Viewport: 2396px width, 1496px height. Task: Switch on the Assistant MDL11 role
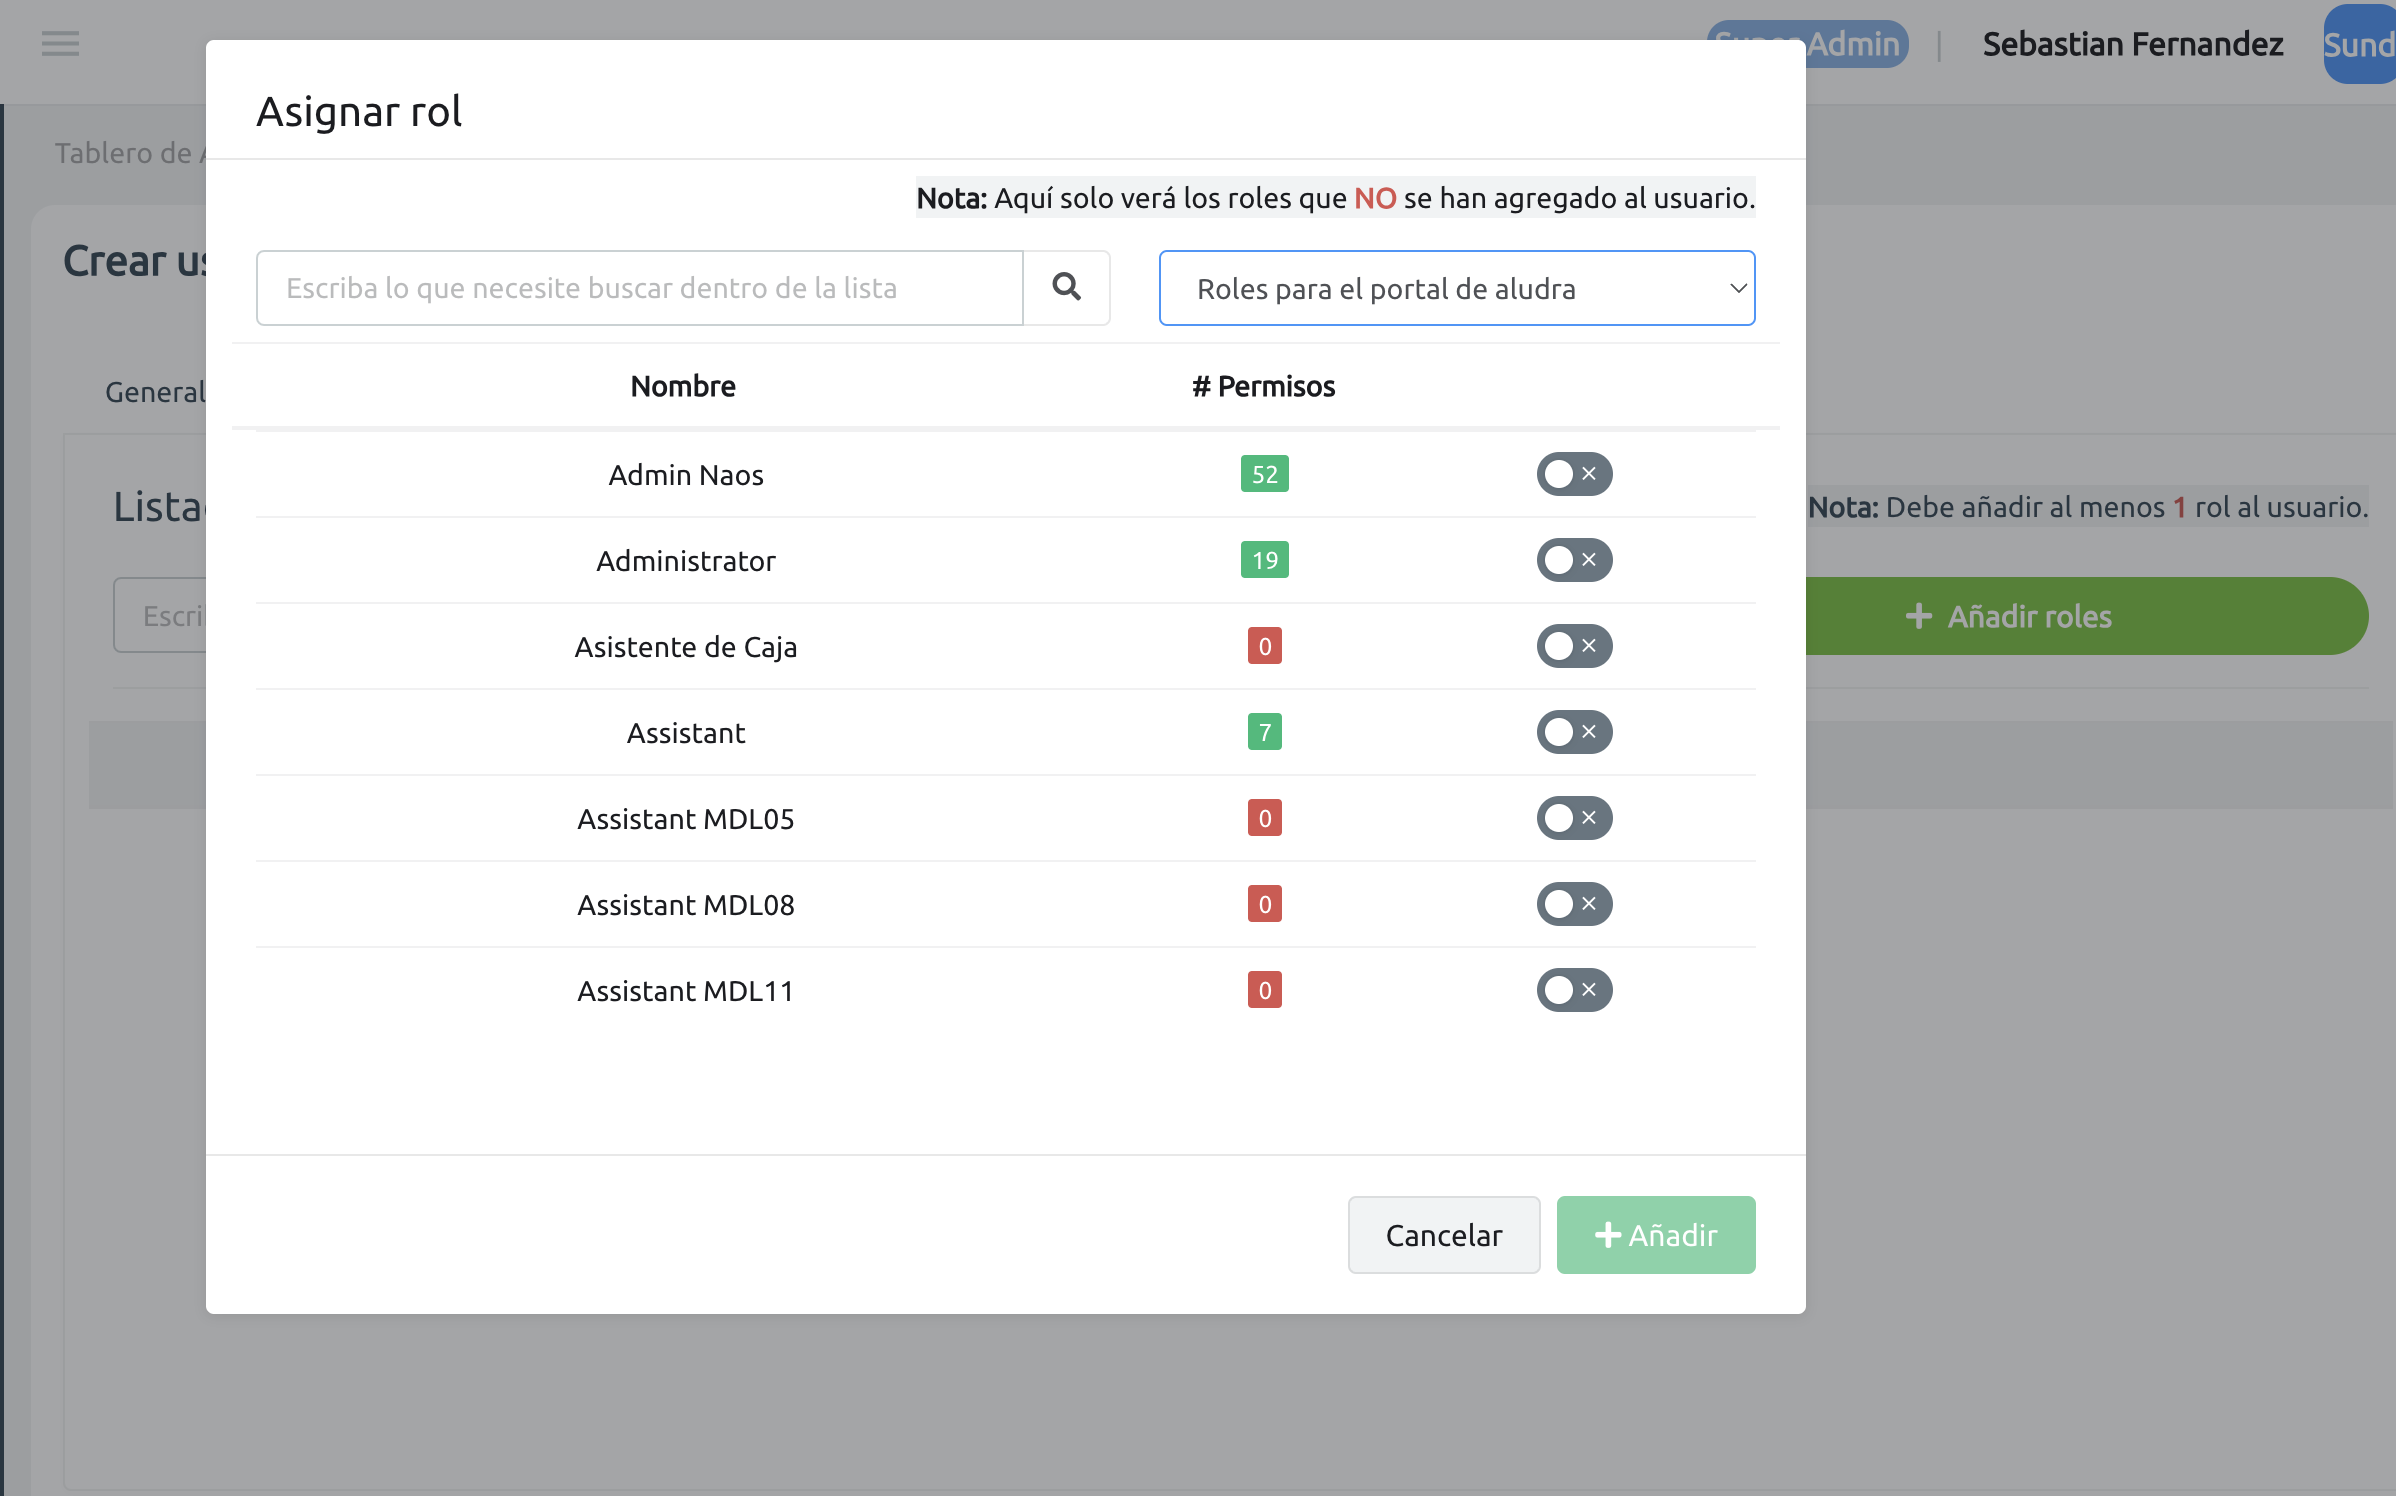pyautogui.click(x=1574, y=990)
